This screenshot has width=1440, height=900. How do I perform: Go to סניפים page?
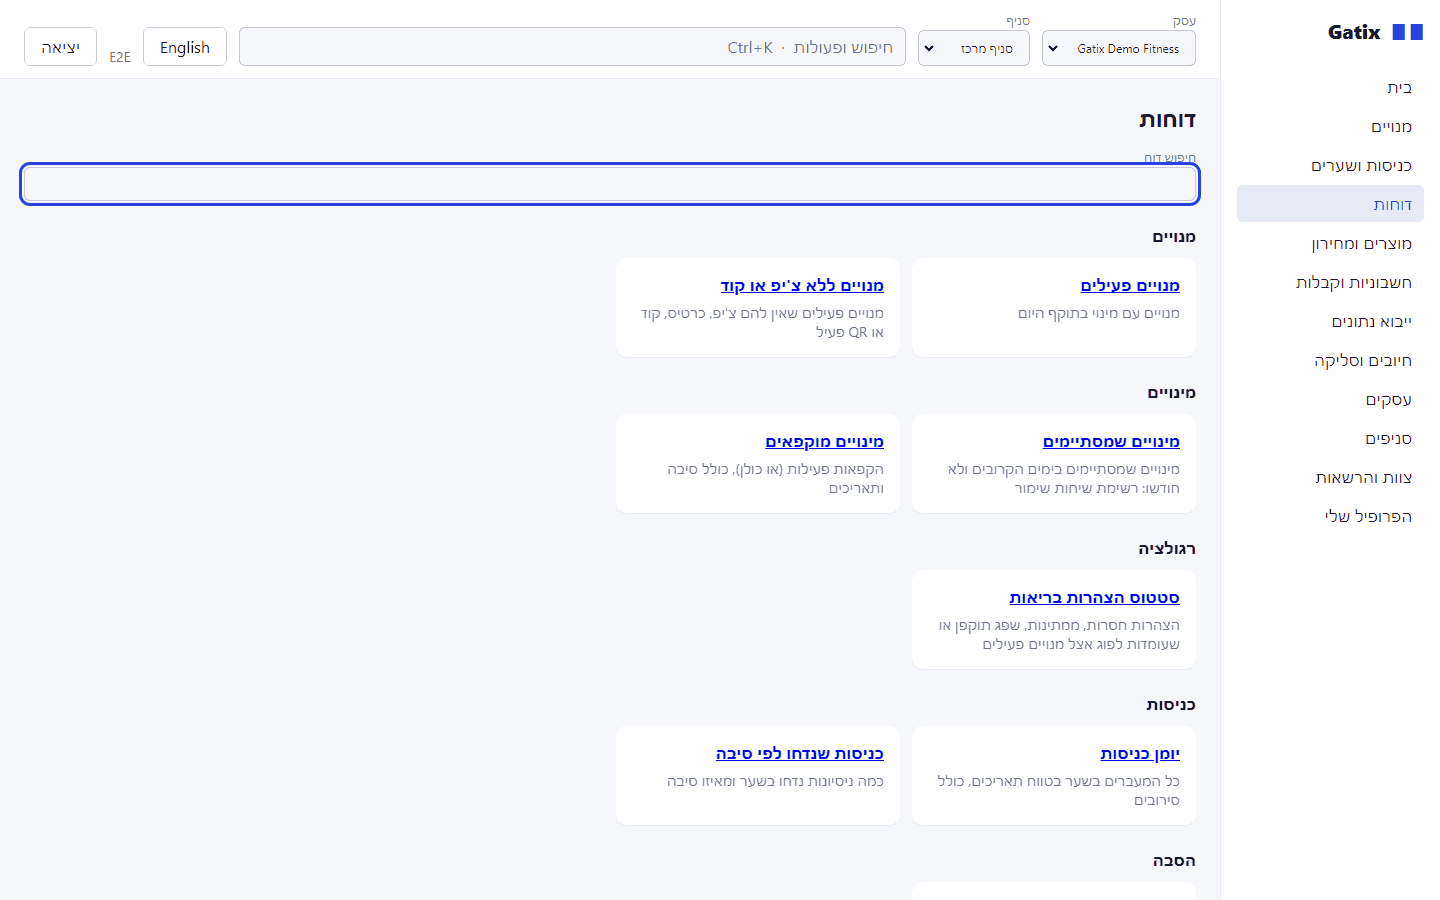coord(1330,439)
